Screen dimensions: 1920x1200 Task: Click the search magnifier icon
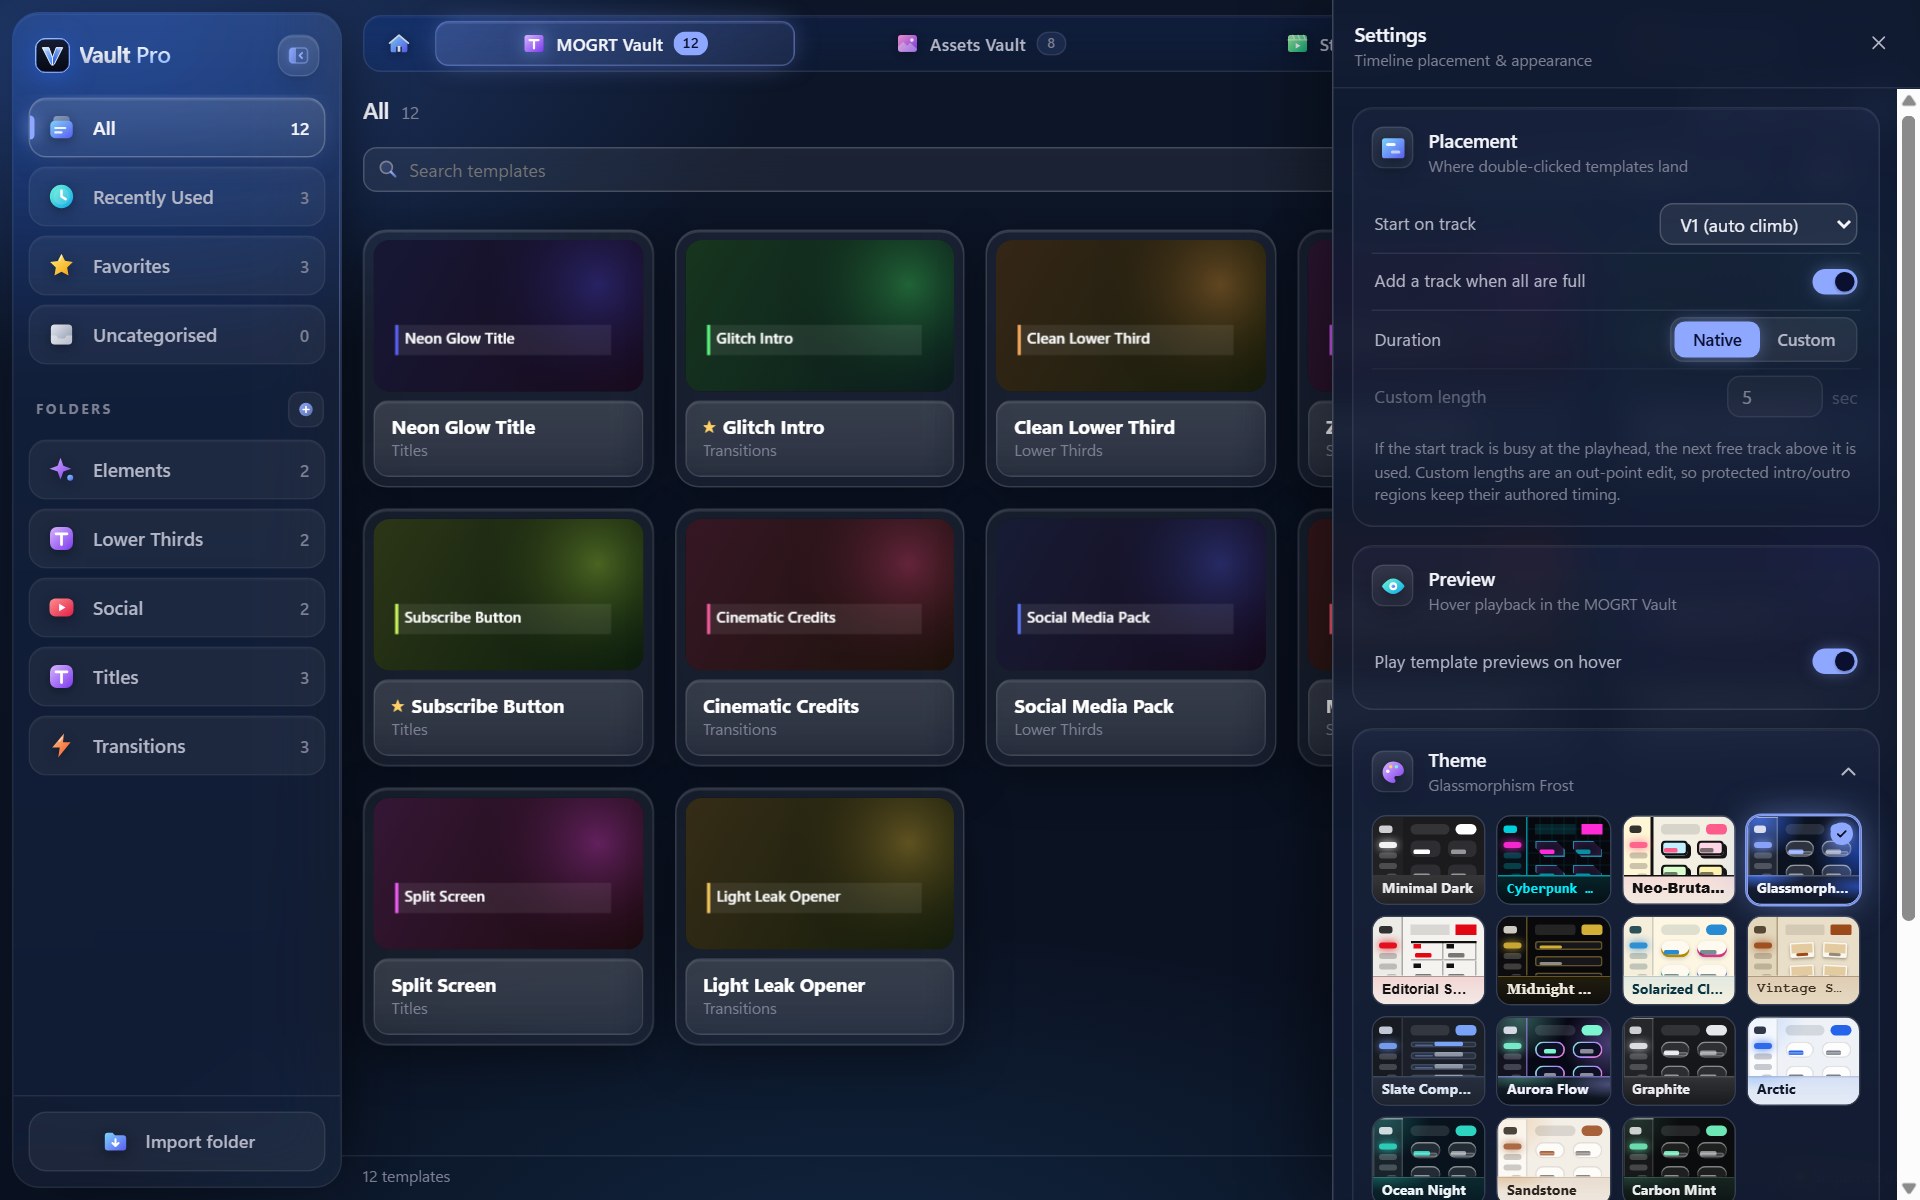pyautogui.click(x=388, y=170)
